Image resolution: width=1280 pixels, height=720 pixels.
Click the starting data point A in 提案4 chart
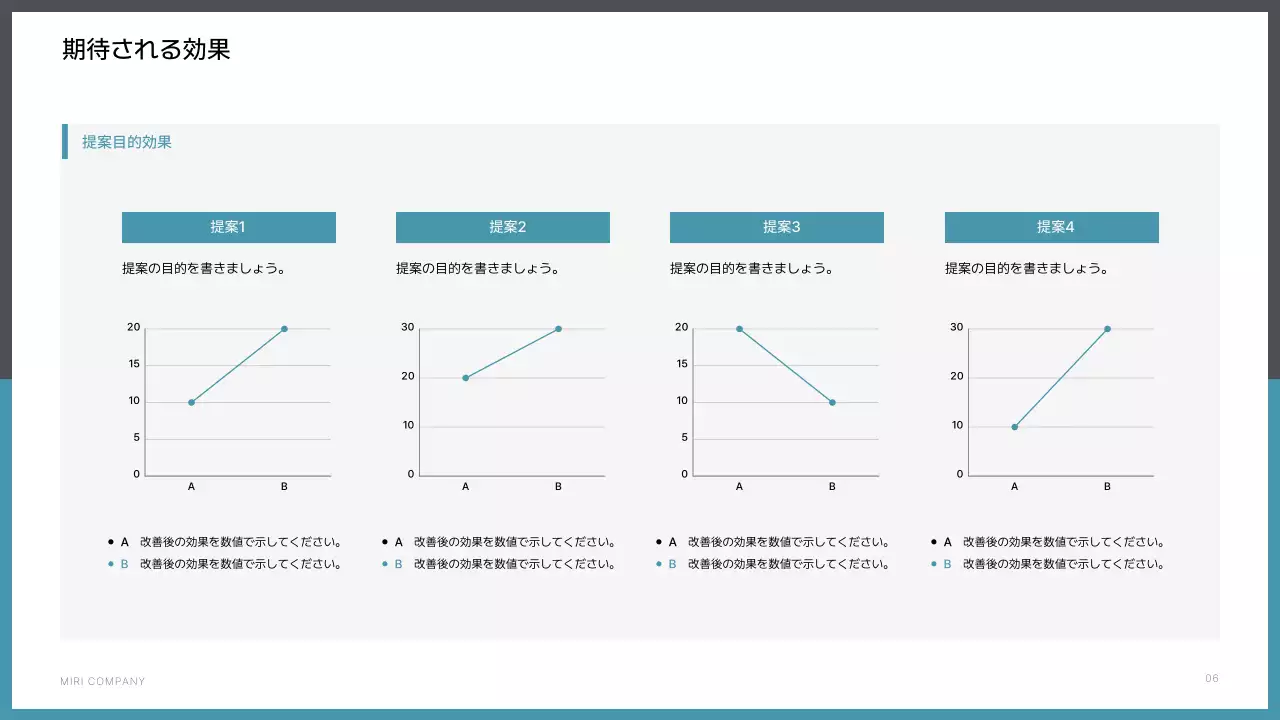pos(1013,427)
